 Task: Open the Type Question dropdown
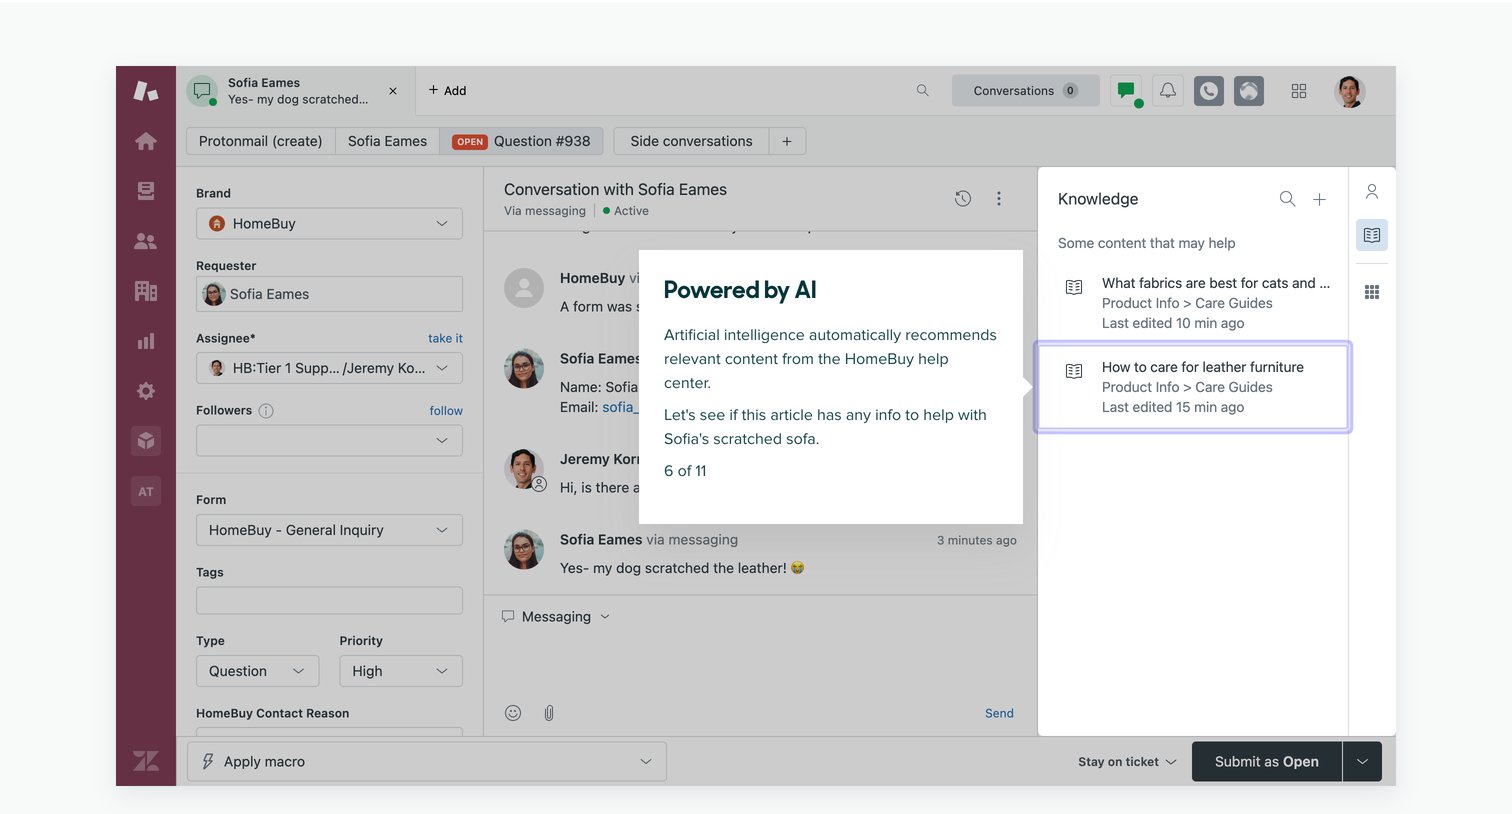point(257,671)
